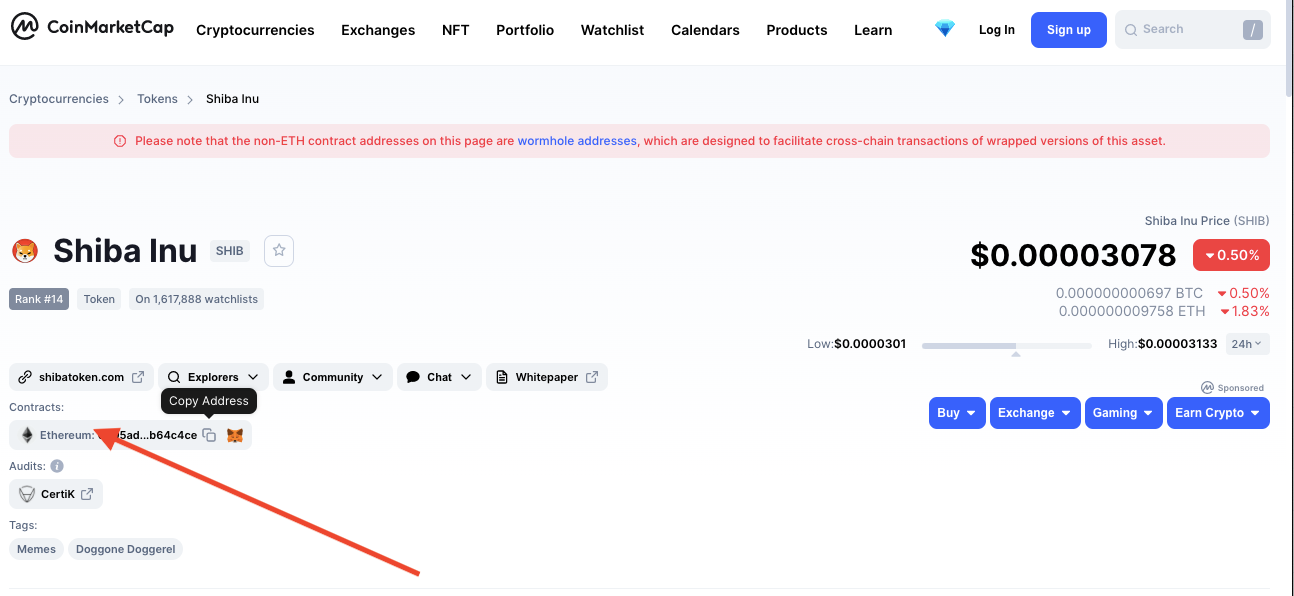Click the red alert icon in the notice banner
Image resolution: width=1294 pixels, height=596 pixels.
(120, 141)
